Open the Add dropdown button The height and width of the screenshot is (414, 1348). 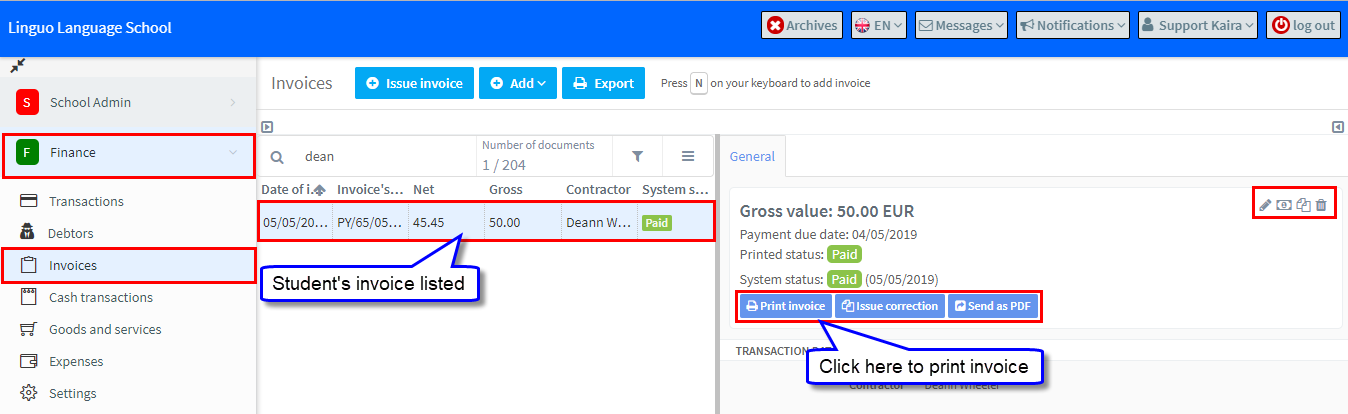click(517, 83)
